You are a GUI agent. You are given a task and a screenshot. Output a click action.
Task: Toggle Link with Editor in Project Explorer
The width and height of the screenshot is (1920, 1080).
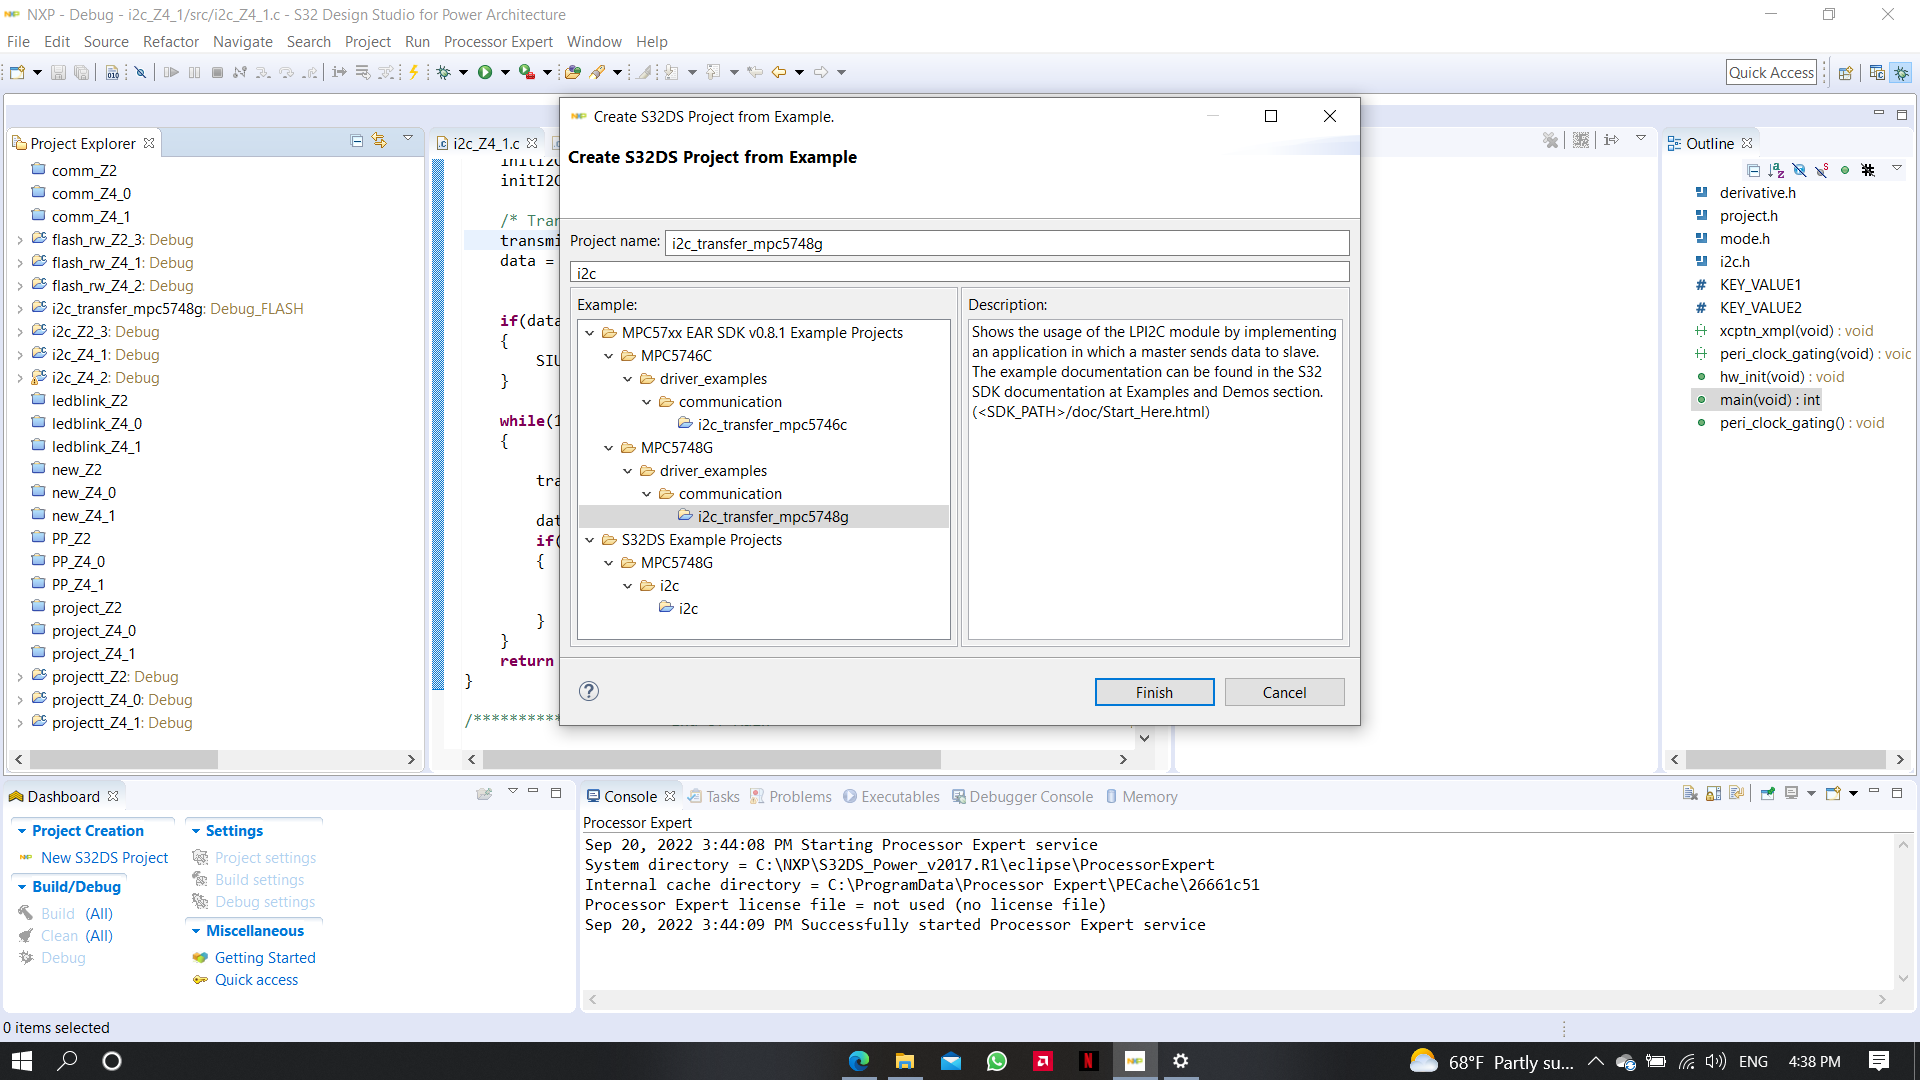click(x=379, y=141)
